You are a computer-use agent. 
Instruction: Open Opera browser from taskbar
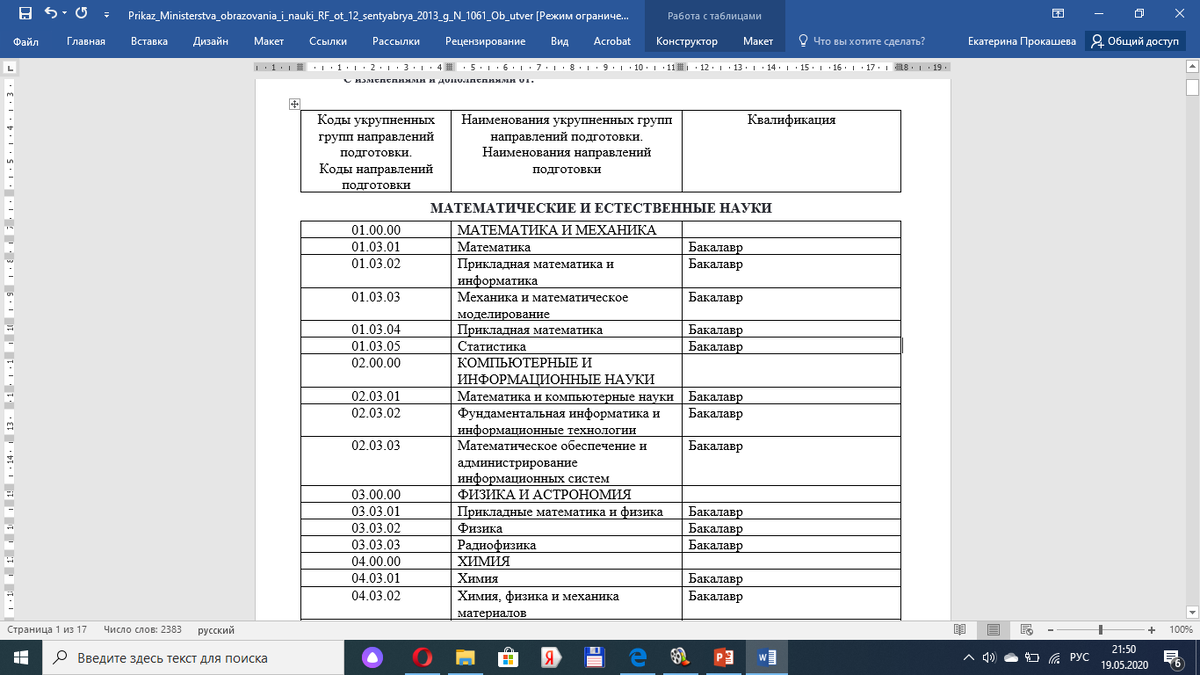pos(423,657)
